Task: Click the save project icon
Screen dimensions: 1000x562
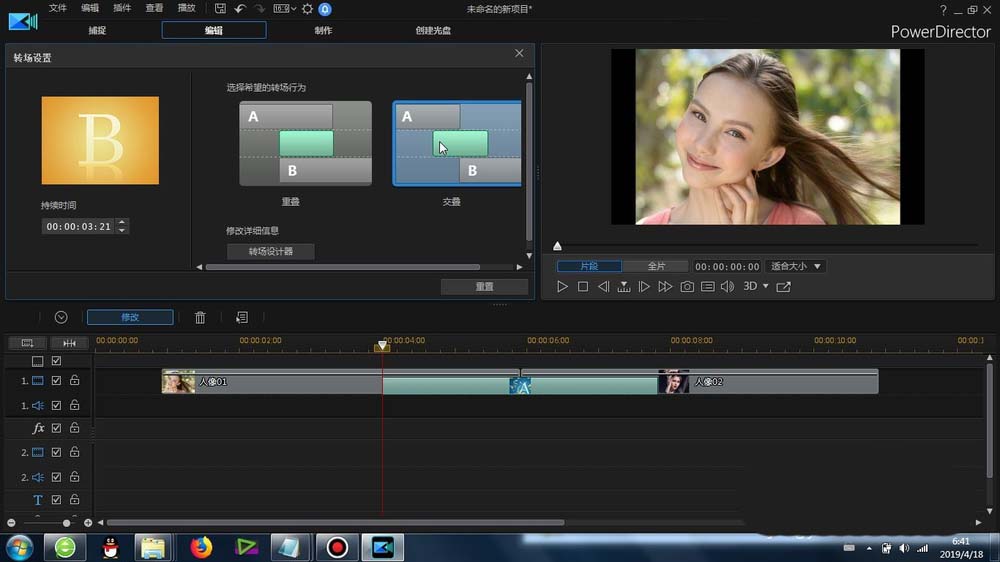Action: click(220, 9)
